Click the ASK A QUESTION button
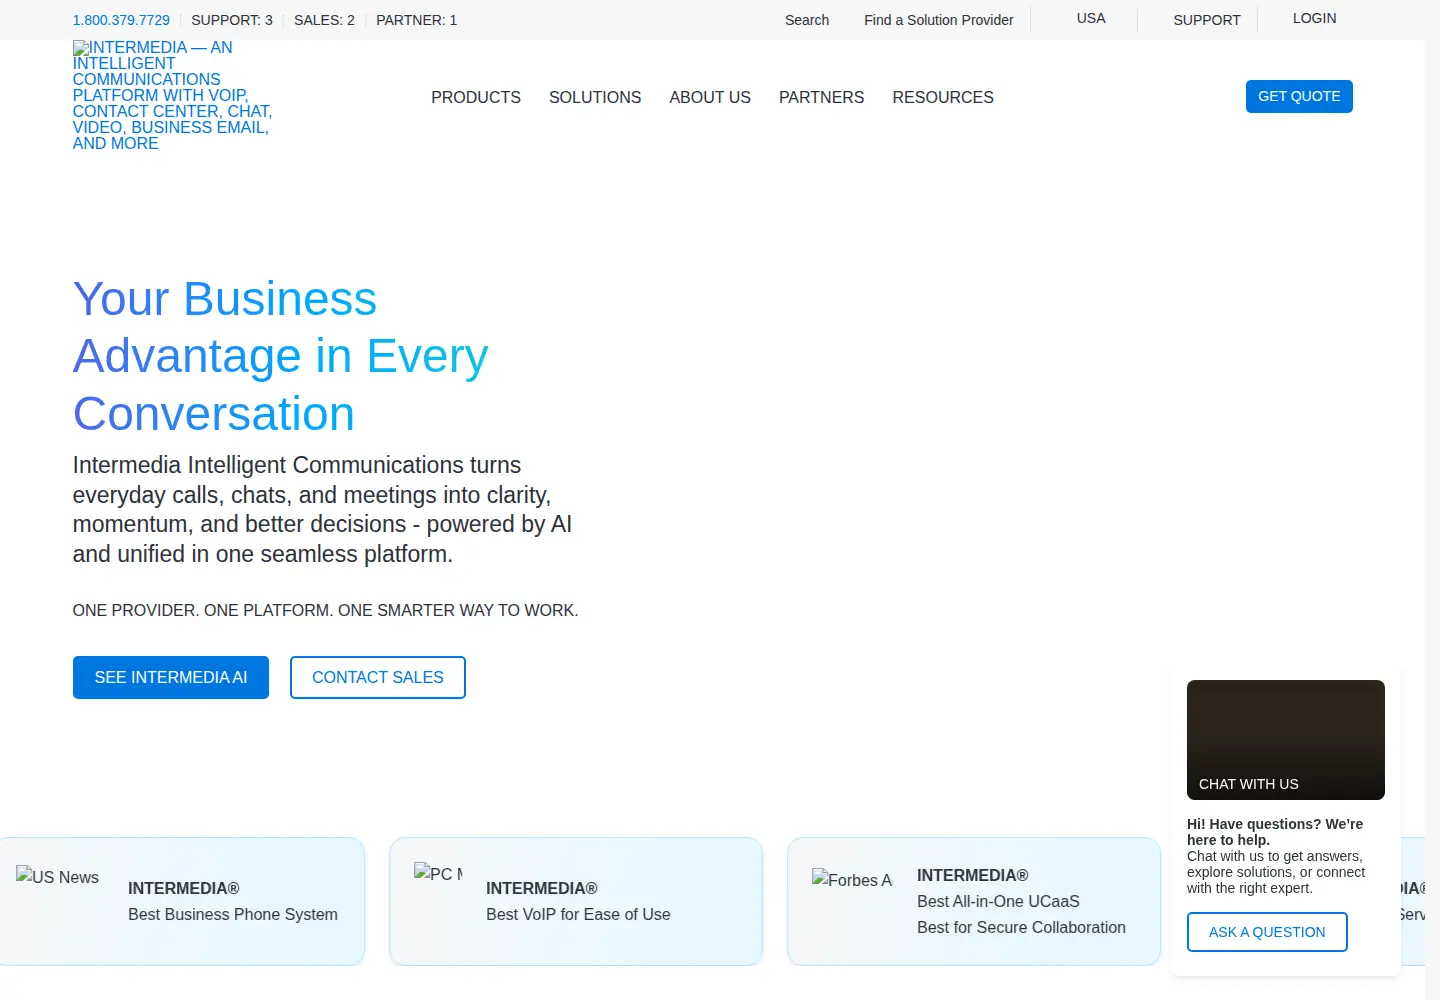The image size is (1440, 1000). (1267, 932)
